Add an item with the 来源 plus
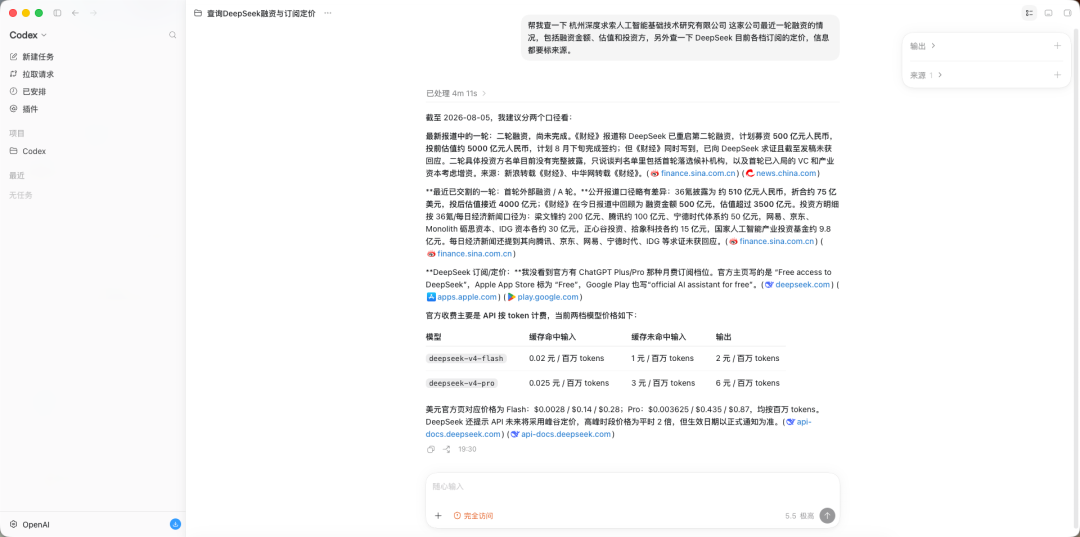The image size is (1080, 537). pos(1057,75)
